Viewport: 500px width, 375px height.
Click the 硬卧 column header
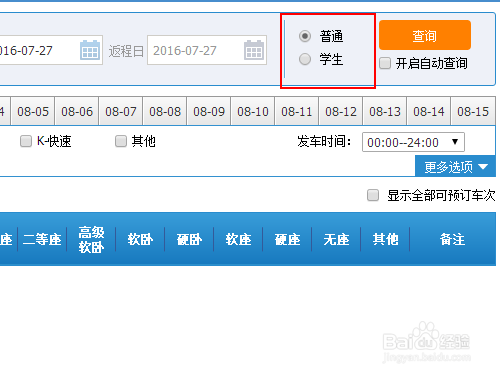pos(189,239)
